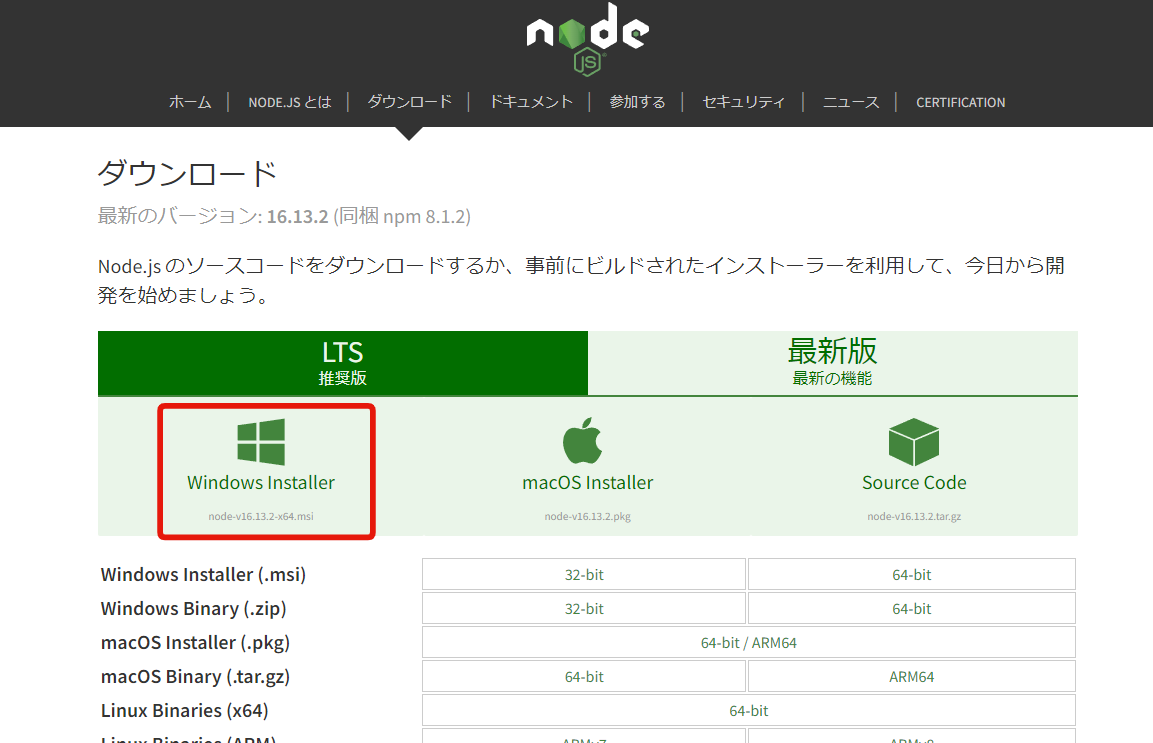Click node-v16.13.2-x64.msi filename
This screenshot has width=1153, height=743.
point(261,516)
